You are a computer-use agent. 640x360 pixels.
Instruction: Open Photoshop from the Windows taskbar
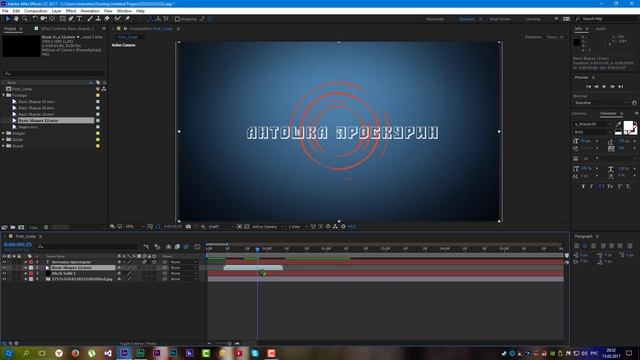173,353
